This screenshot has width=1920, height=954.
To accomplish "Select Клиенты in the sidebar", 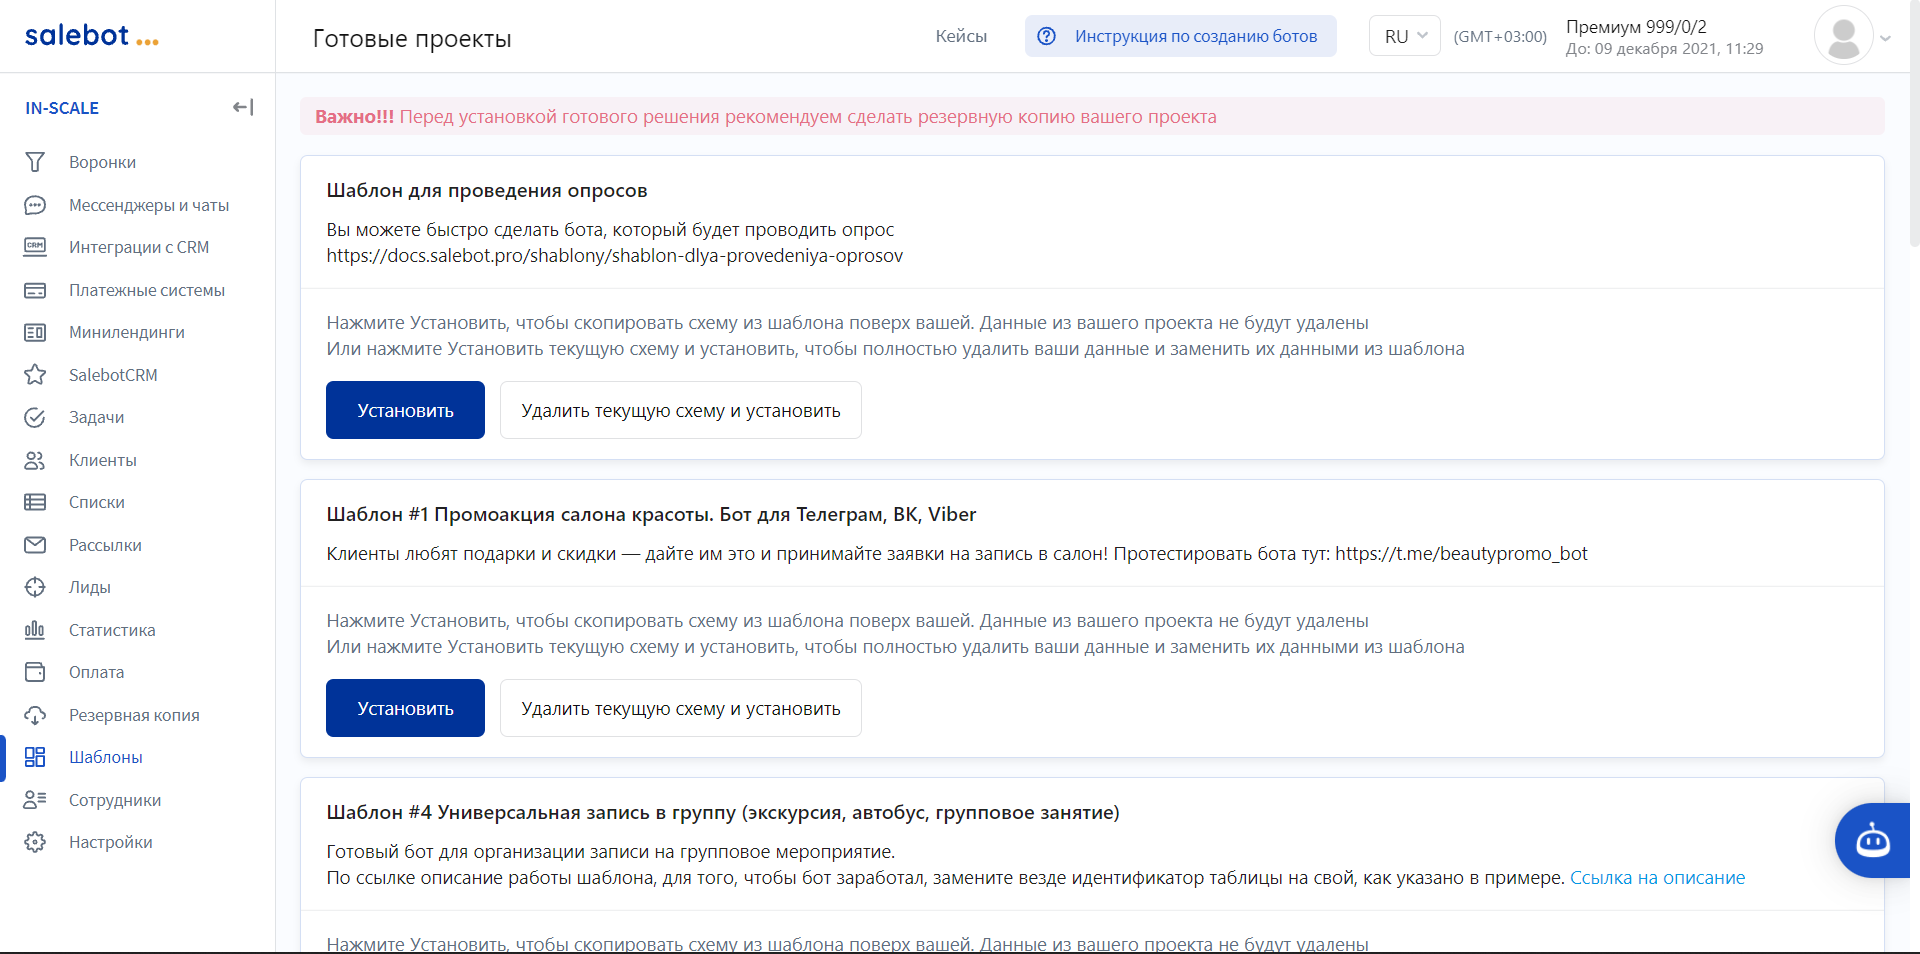I will point(103,460).
